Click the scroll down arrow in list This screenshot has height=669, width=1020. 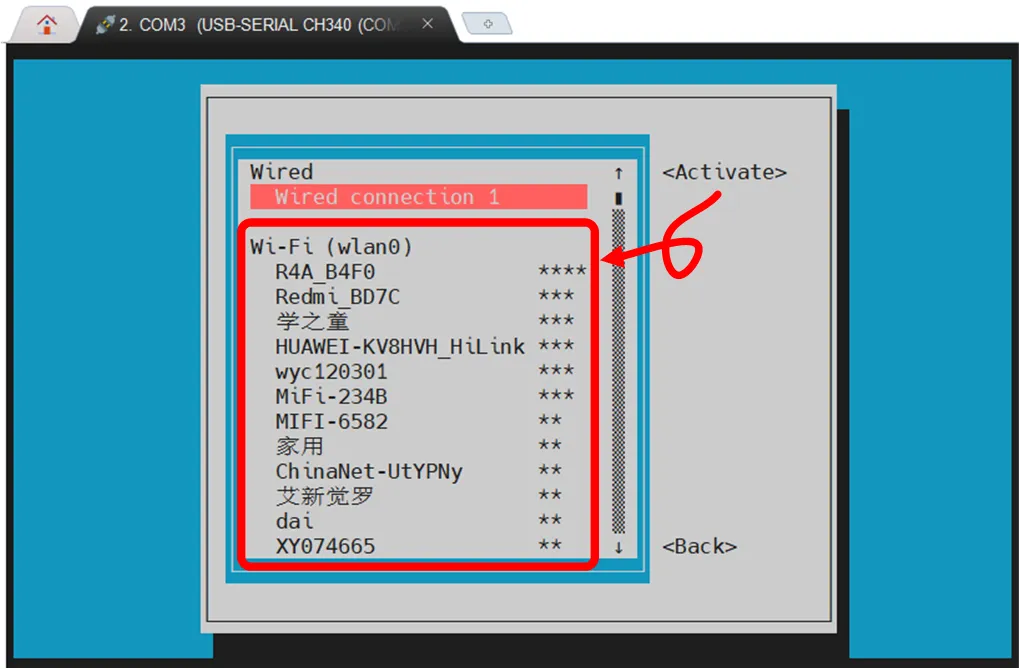[619, 547]
